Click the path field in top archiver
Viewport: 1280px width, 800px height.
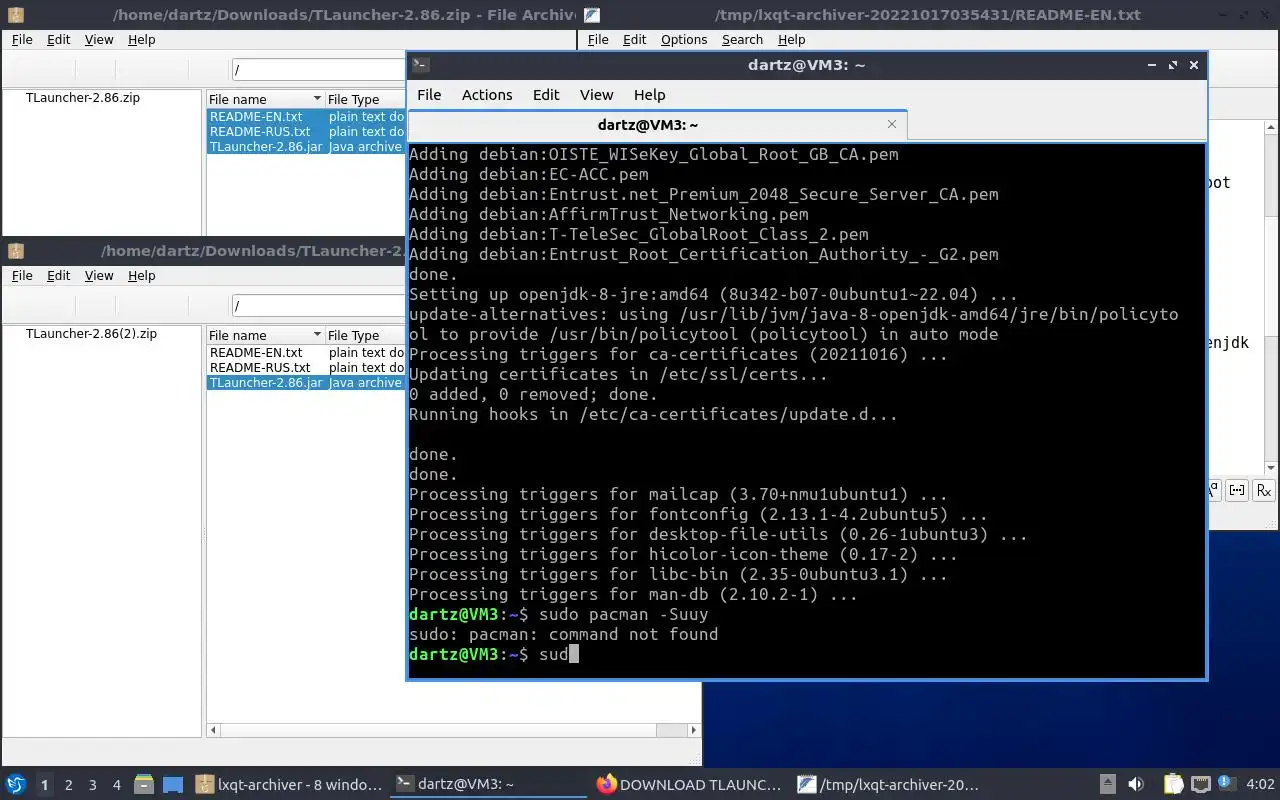tap(318, 70)
